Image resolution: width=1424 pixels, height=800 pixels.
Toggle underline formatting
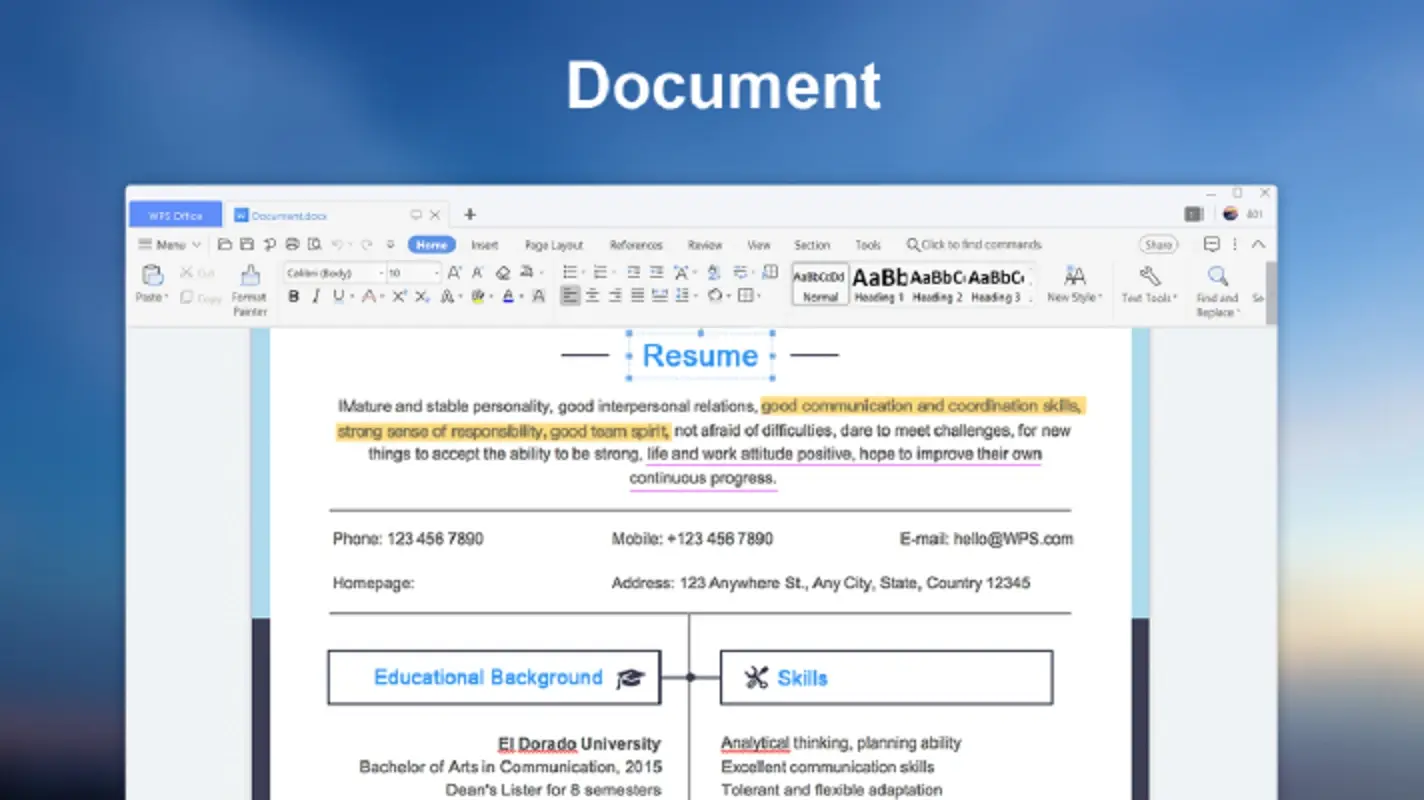(338, 295)
